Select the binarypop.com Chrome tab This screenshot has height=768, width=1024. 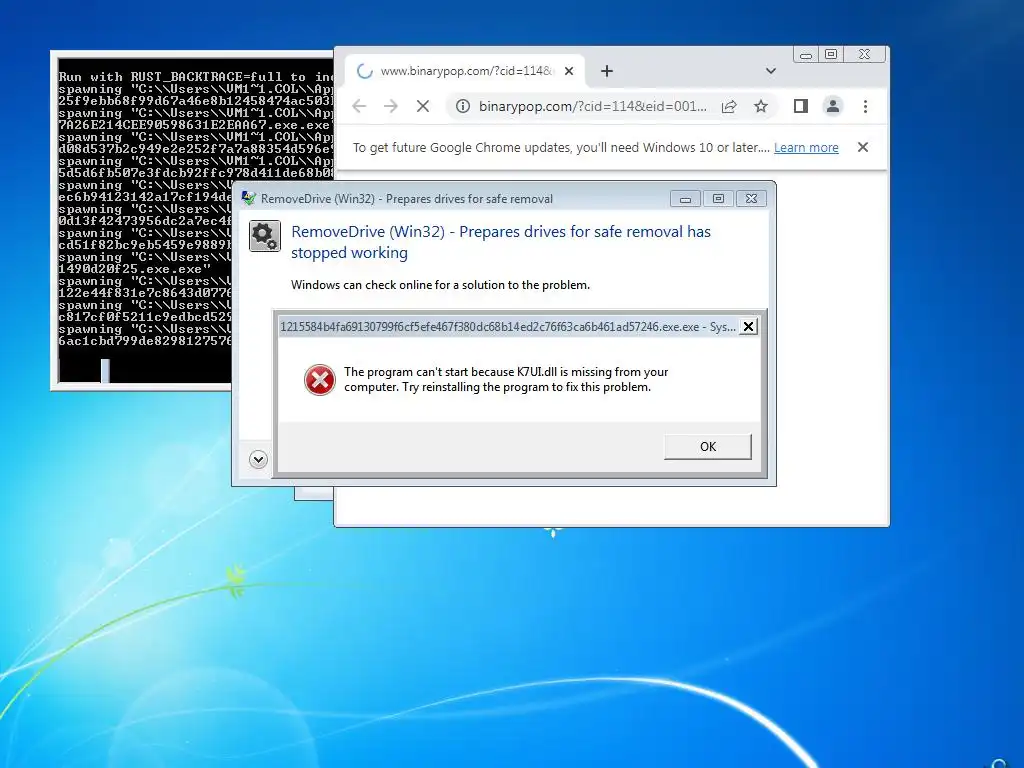tap(465, 71)
